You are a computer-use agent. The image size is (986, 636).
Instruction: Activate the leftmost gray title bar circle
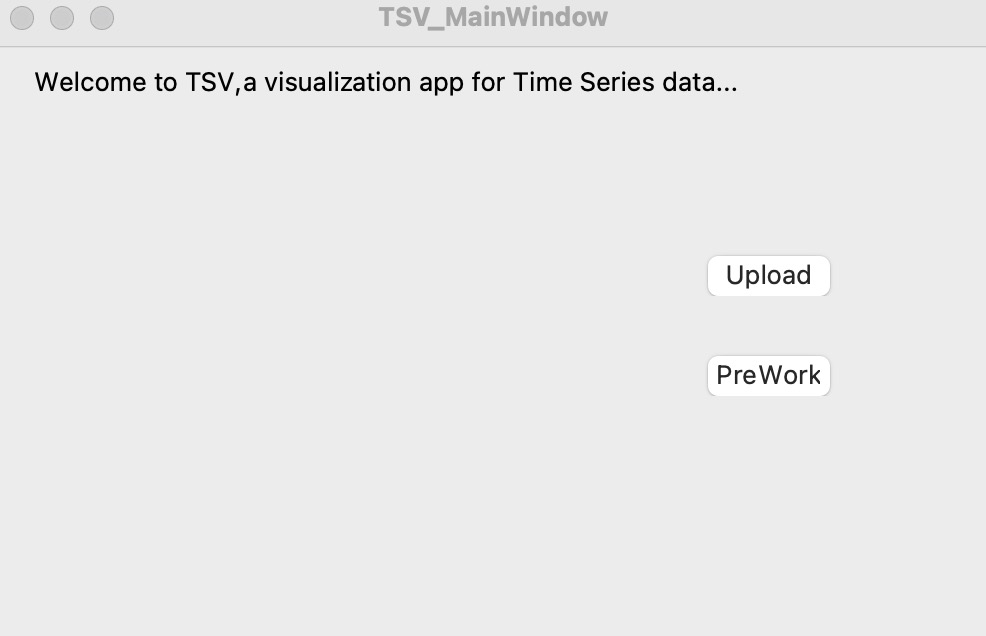click(x=22, y=18)
